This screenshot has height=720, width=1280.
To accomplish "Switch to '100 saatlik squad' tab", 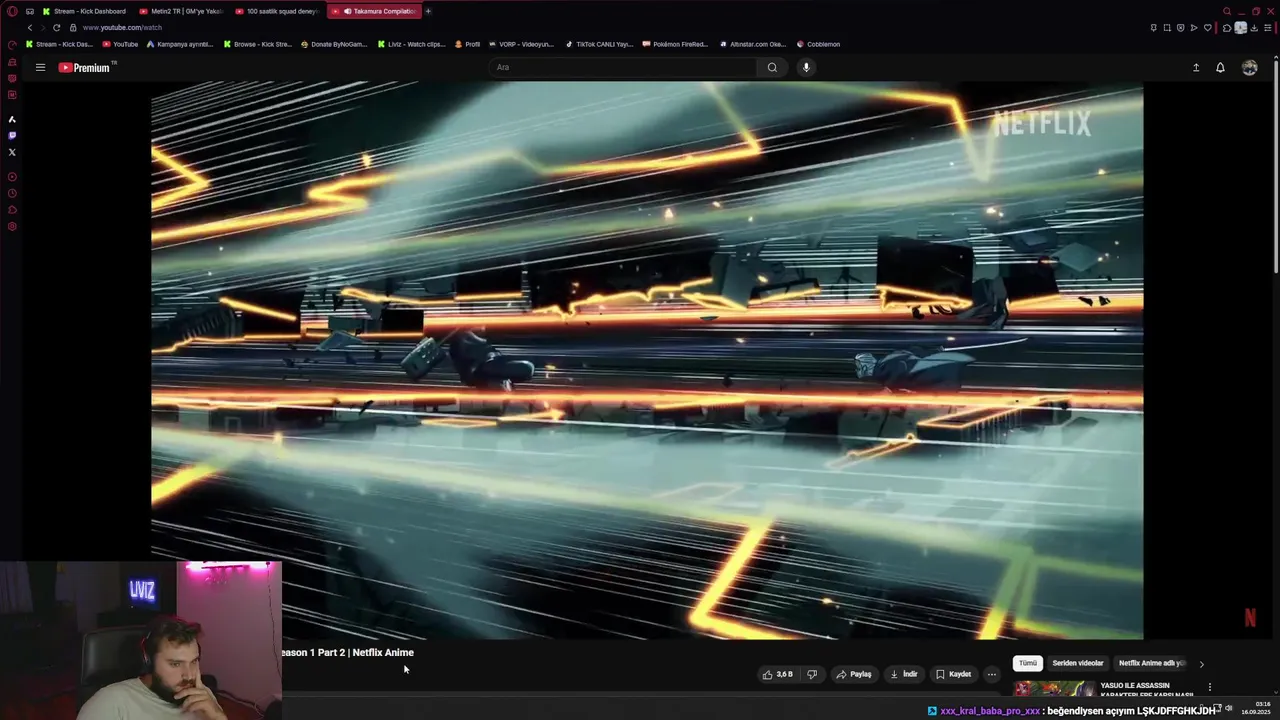I will tap(276, 11).
